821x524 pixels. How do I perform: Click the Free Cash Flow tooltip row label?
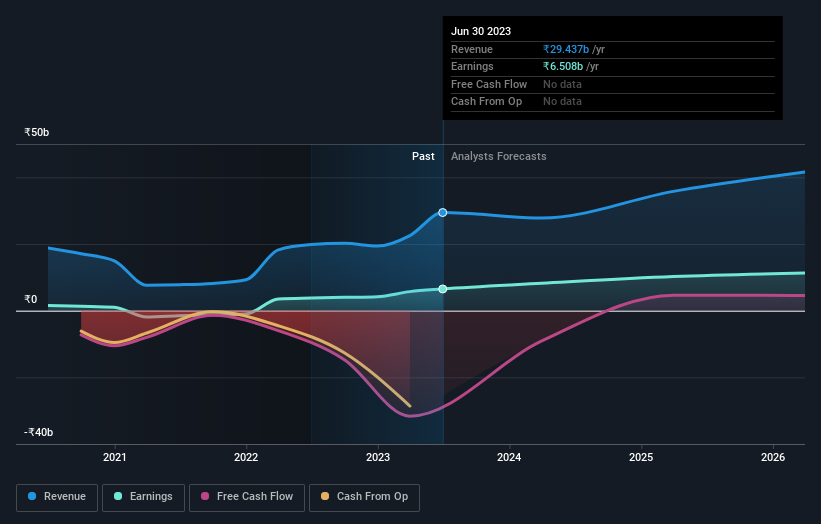point(489,84)
